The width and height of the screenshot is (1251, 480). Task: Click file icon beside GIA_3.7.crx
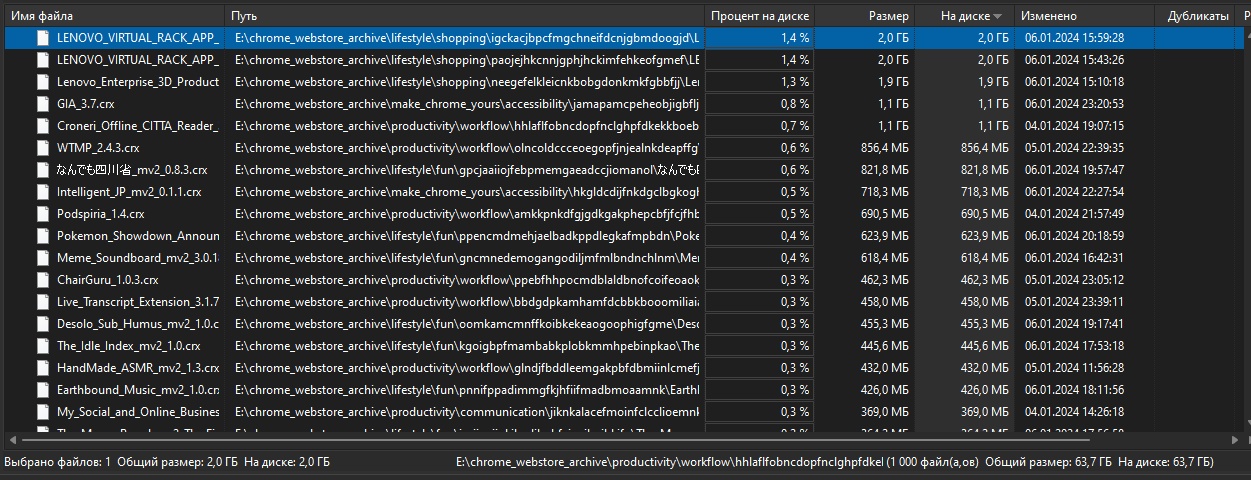click(42, 104)
